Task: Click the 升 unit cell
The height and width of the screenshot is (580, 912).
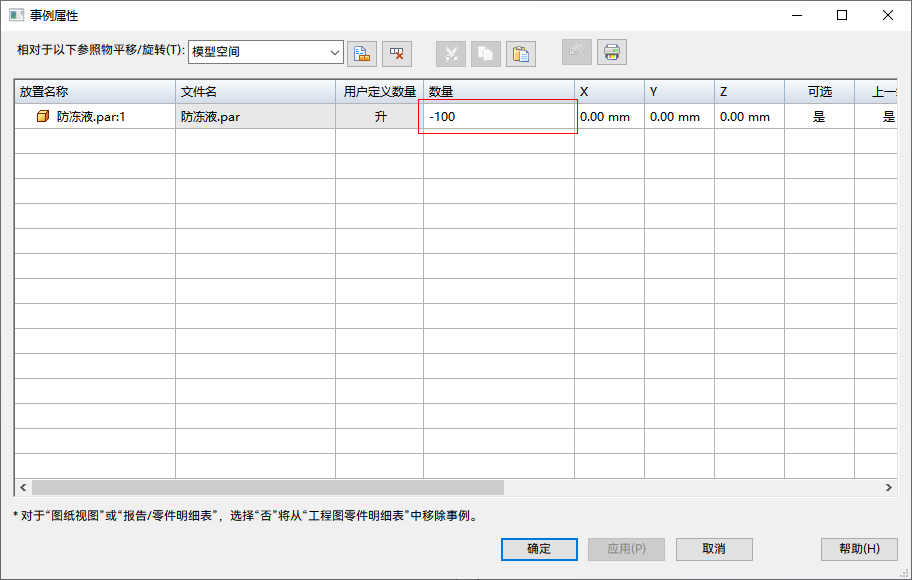Action: tap(380, 116)
